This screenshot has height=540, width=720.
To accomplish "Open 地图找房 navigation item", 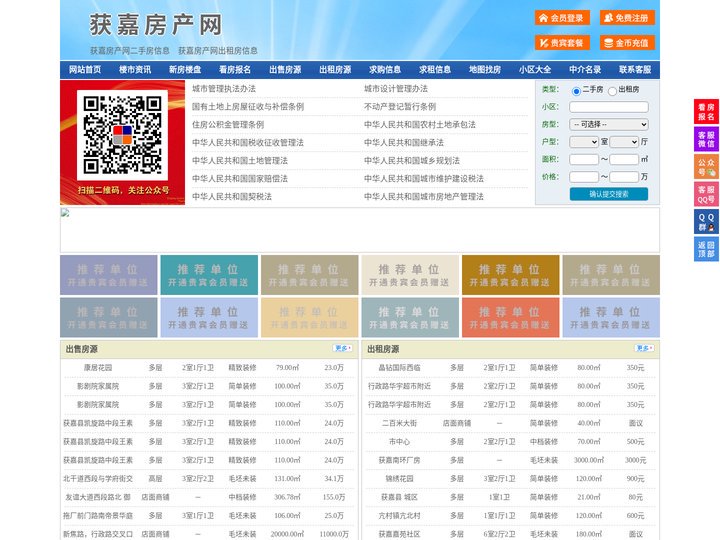I will click(x=485, y=70).
